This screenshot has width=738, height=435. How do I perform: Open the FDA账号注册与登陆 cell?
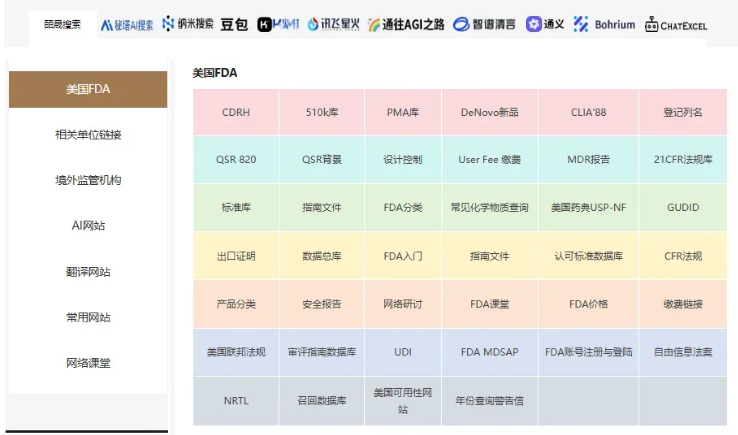[589, 352]
